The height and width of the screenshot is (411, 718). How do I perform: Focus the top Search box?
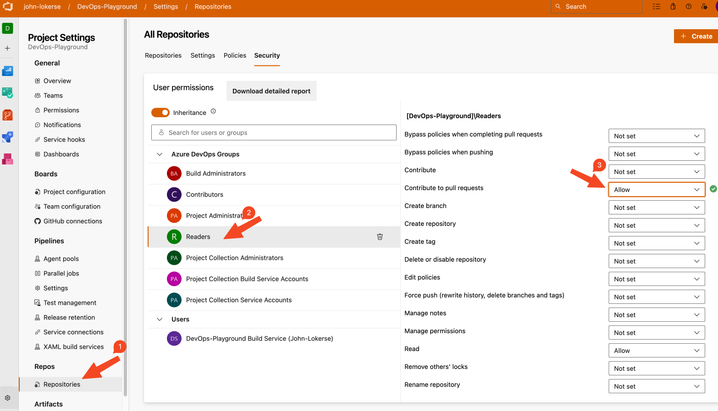tap(596, 6)
